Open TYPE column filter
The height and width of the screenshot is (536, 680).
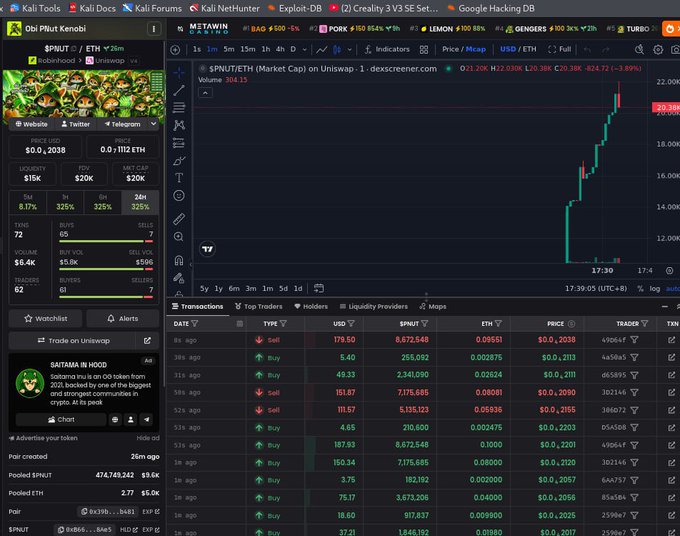283,324
